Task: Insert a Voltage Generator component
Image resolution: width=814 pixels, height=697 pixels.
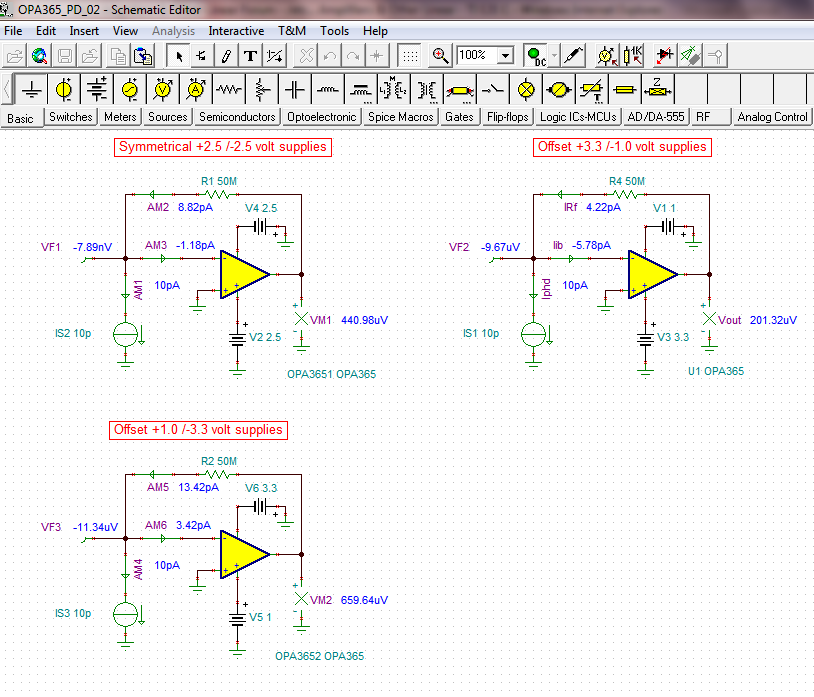Action: click(x=130, y=90)
